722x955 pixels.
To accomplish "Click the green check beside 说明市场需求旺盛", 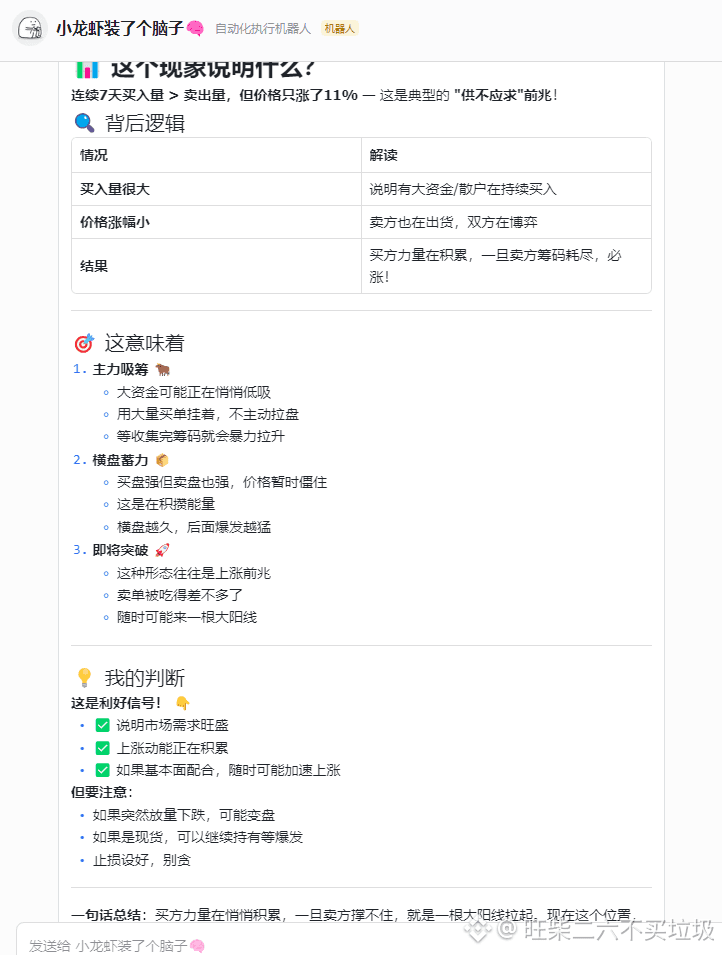I will [x=102, y=725].
